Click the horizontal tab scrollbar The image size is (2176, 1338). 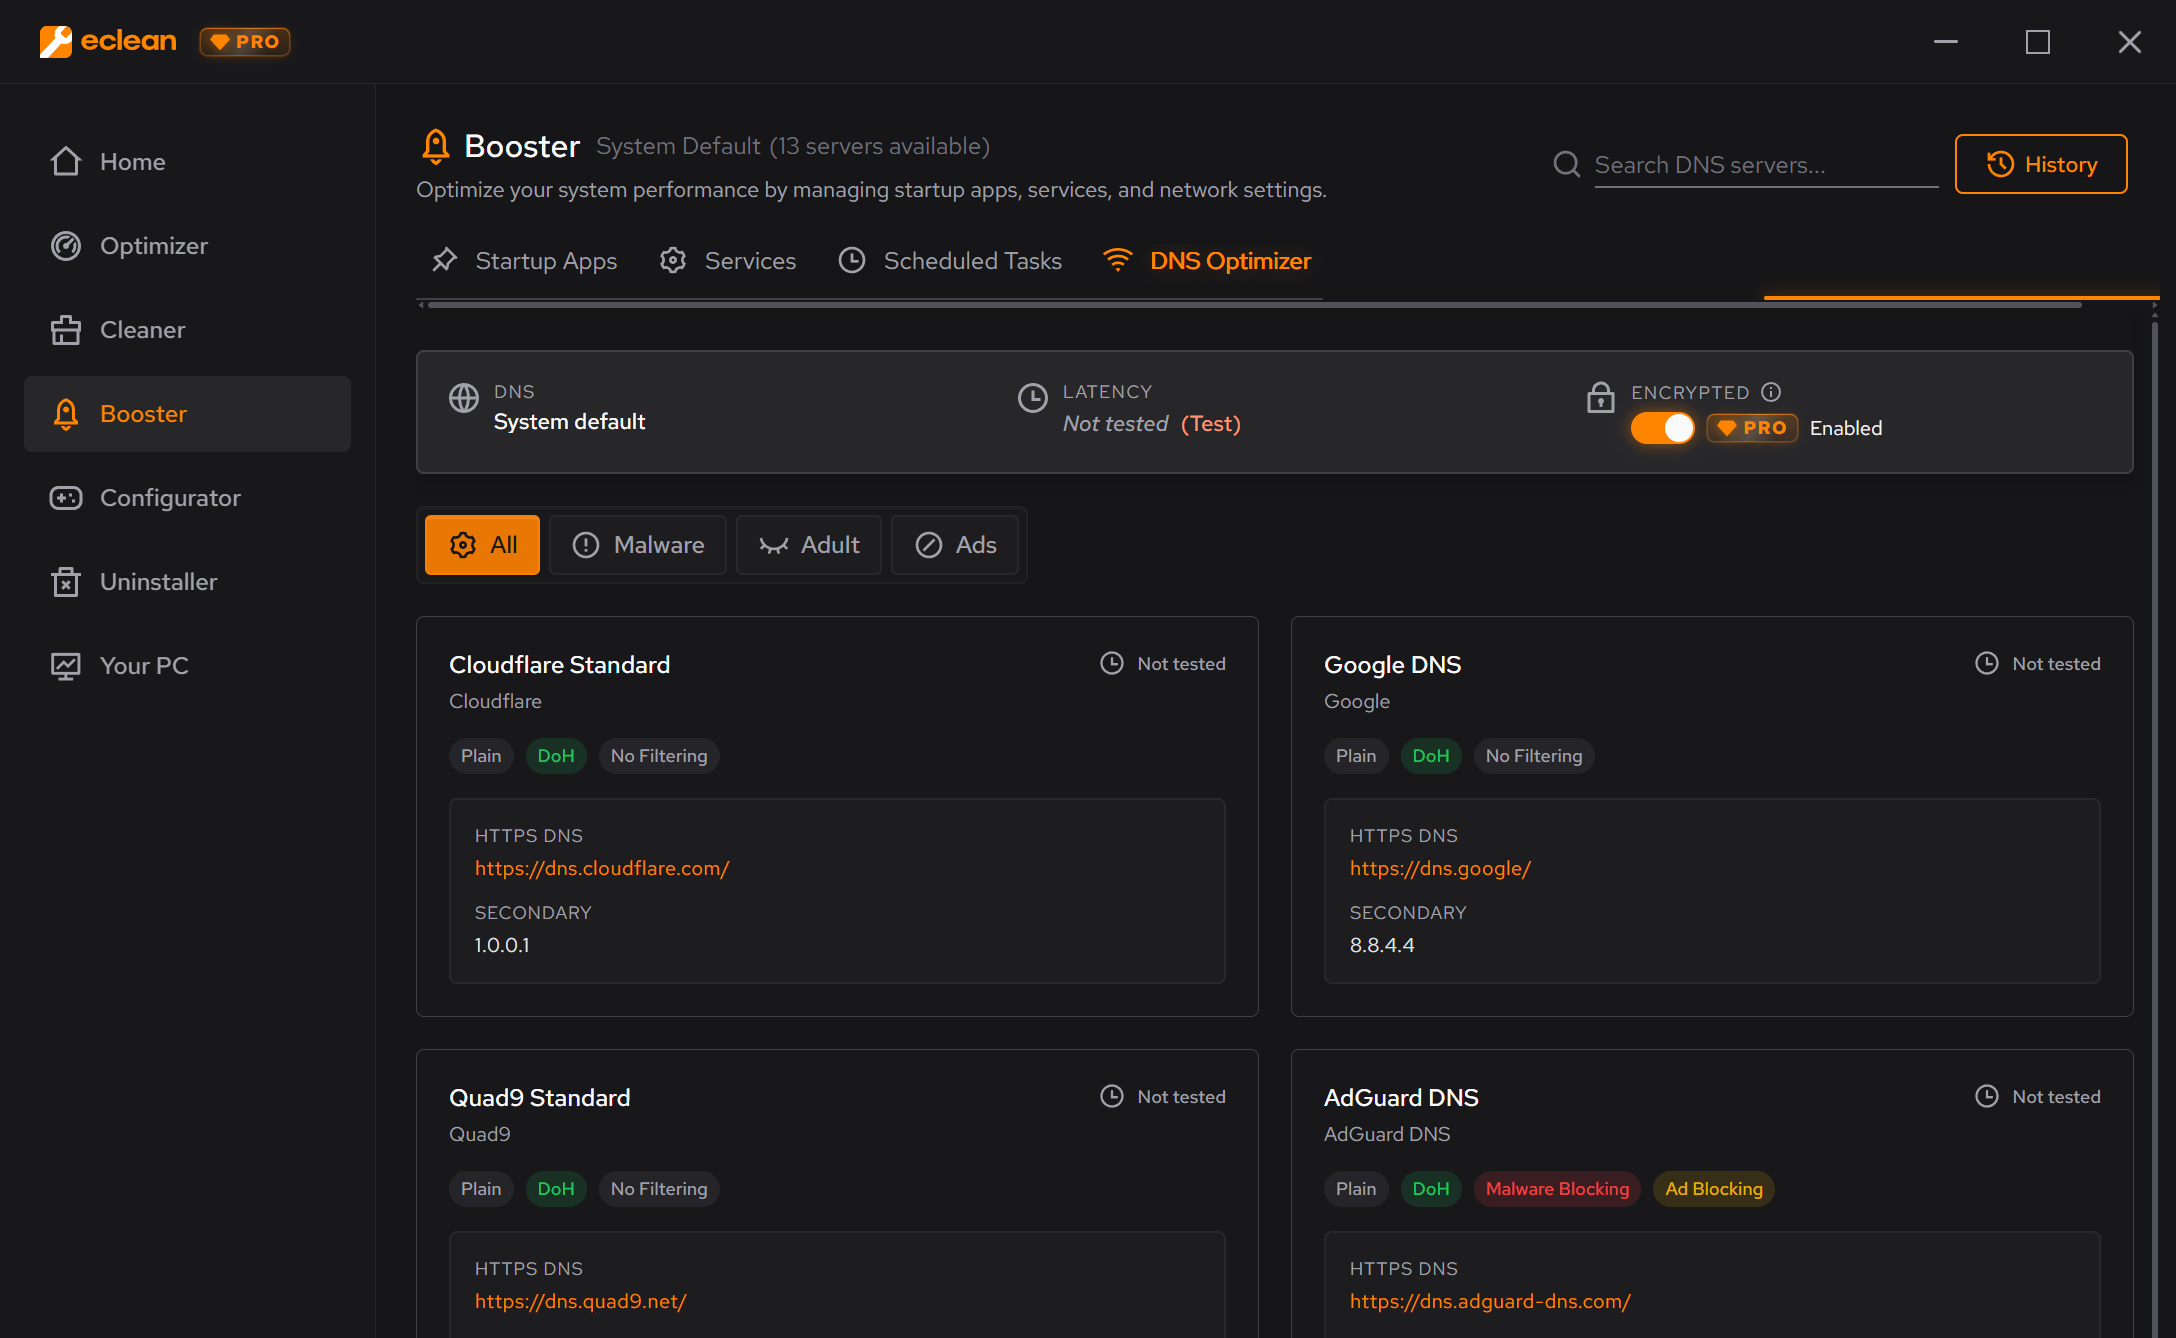[1254, 305]
